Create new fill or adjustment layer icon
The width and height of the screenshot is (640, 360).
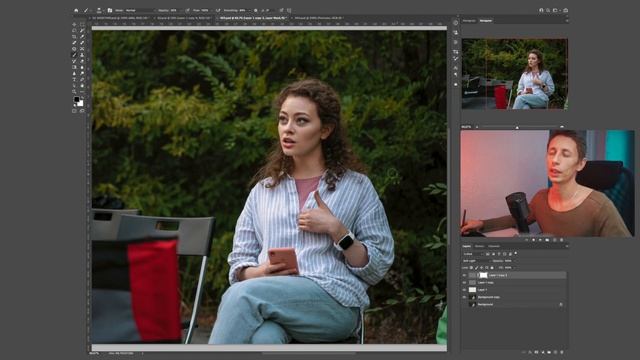pyautogui.click(x=543, y=352)
